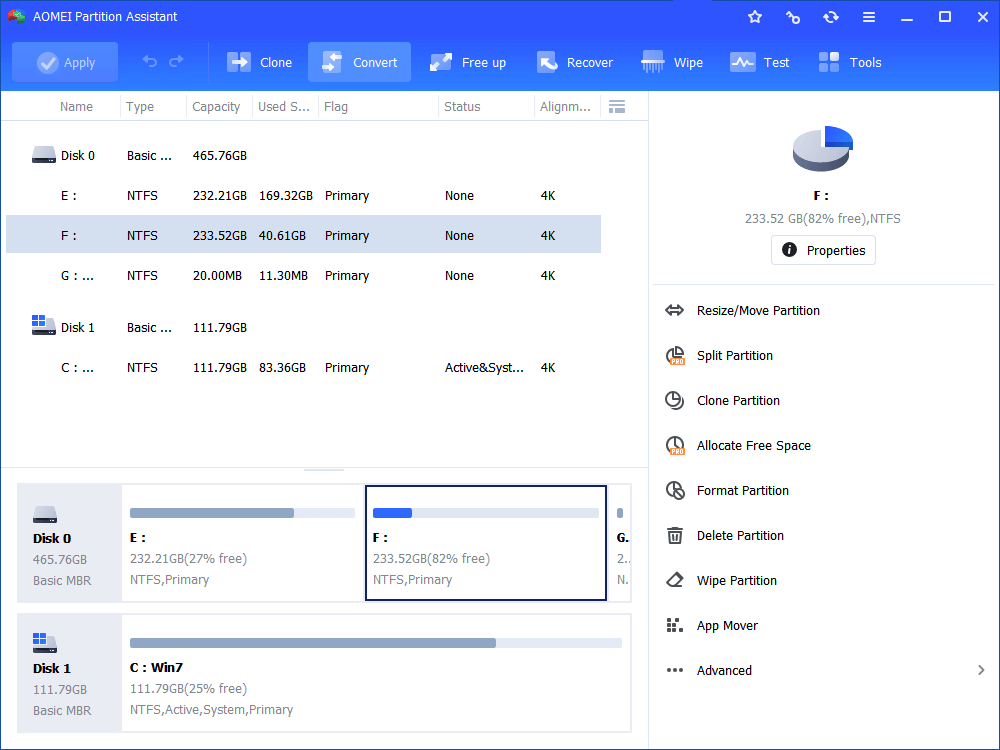
Task: Click the Clone toolbar icon
Action: 240,62
